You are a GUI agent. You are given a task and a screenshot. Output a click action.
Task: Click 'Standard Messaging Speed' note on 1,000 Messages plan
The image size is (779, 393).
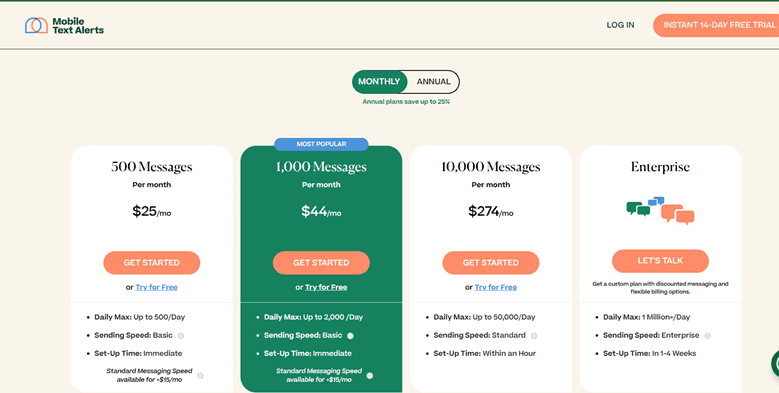click(x=319, y=376)
